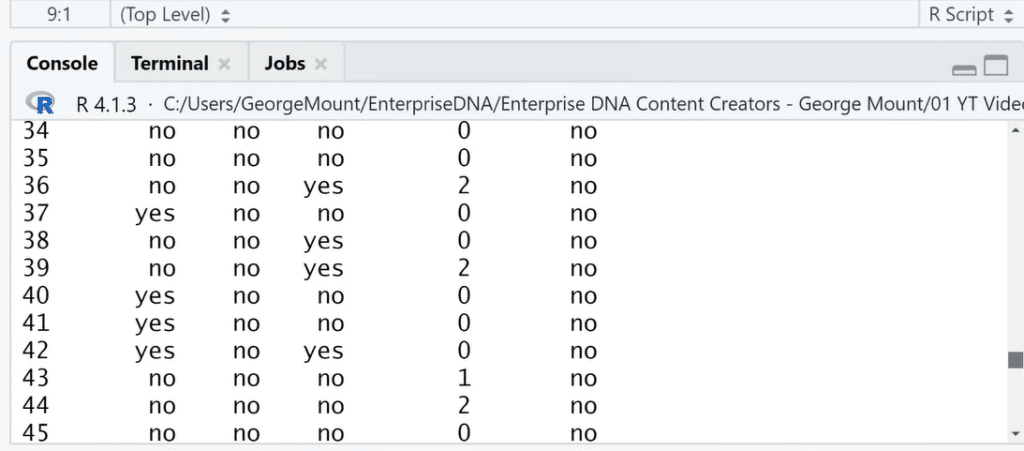Click the R 4.1.3 version label
Screen dimensions: 1024x451
point(106,104)
